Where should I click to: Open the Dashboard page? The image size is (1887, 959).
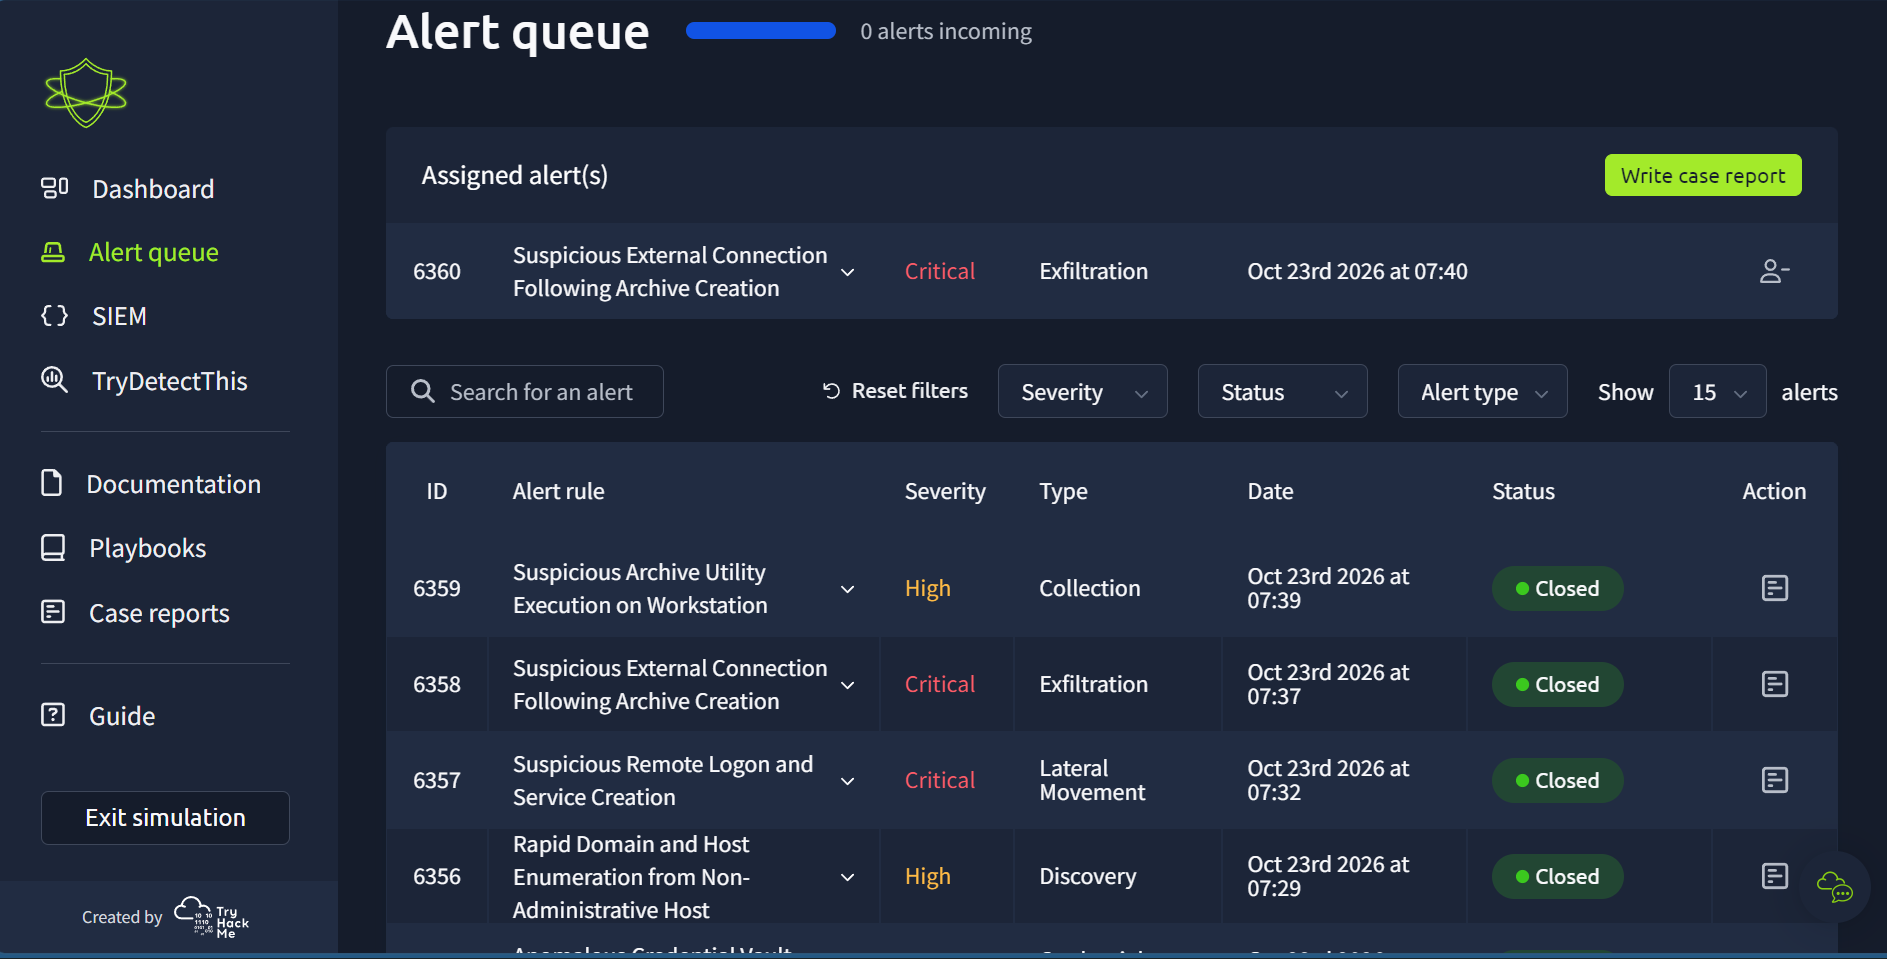coord(153,189)
